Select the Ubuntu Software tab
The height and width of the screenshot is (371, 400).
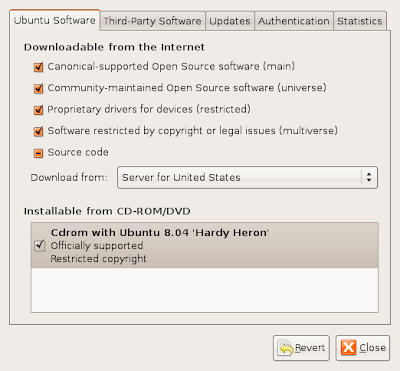click(55, 20)
